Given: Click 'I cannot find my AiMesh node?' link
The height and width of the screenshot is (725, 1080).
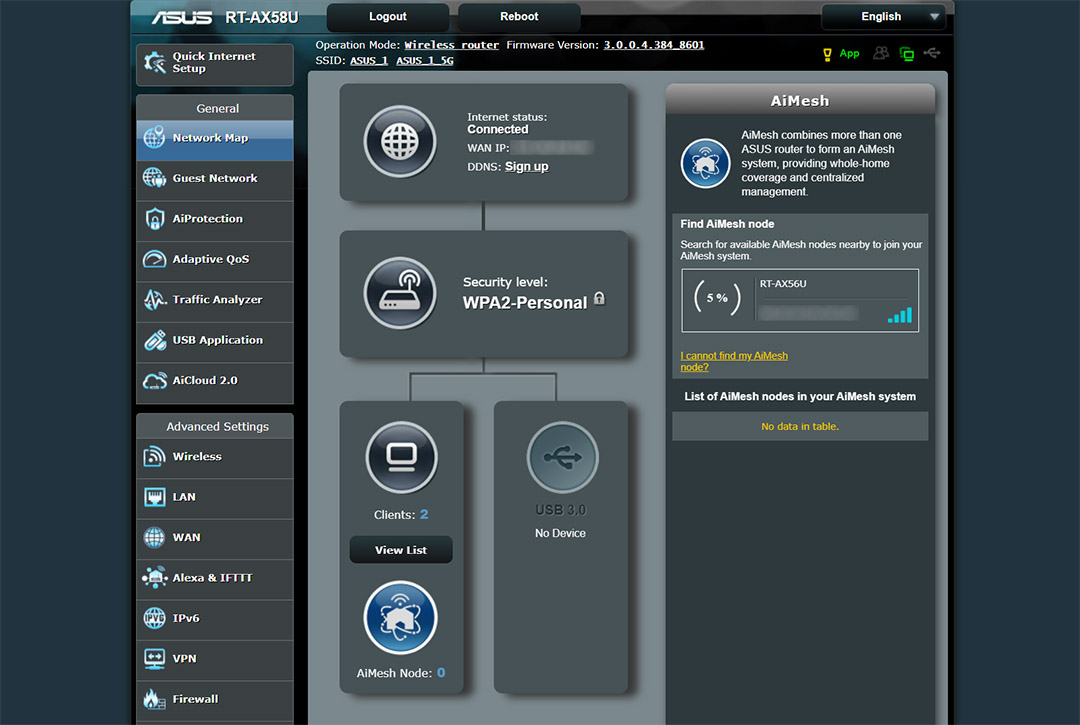Looking at the screenshot, I should [734, 361].
